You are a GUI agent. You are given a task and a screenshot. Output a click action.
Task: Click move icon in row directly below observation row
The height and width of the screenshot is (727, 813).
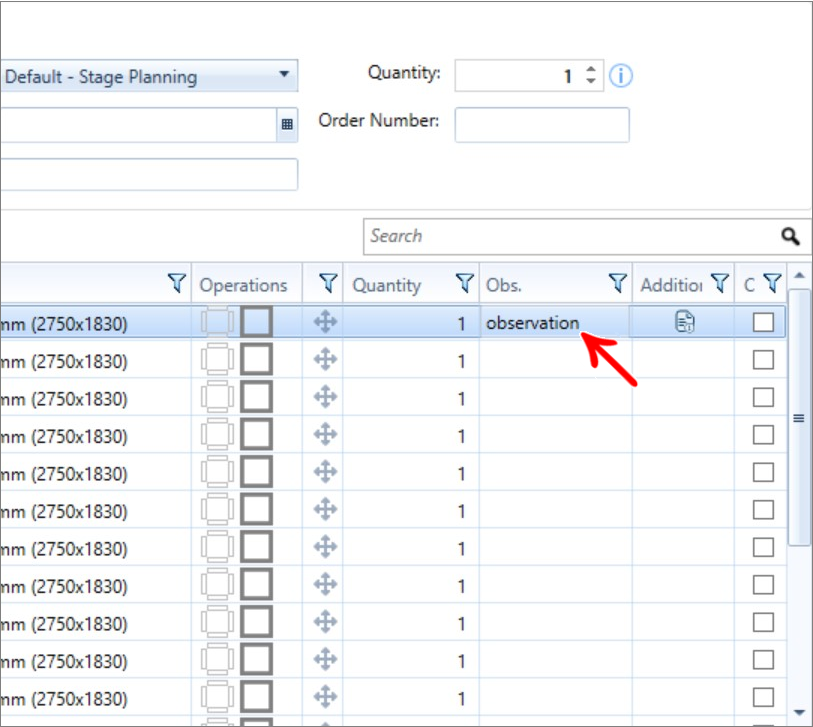pos(326,359)
